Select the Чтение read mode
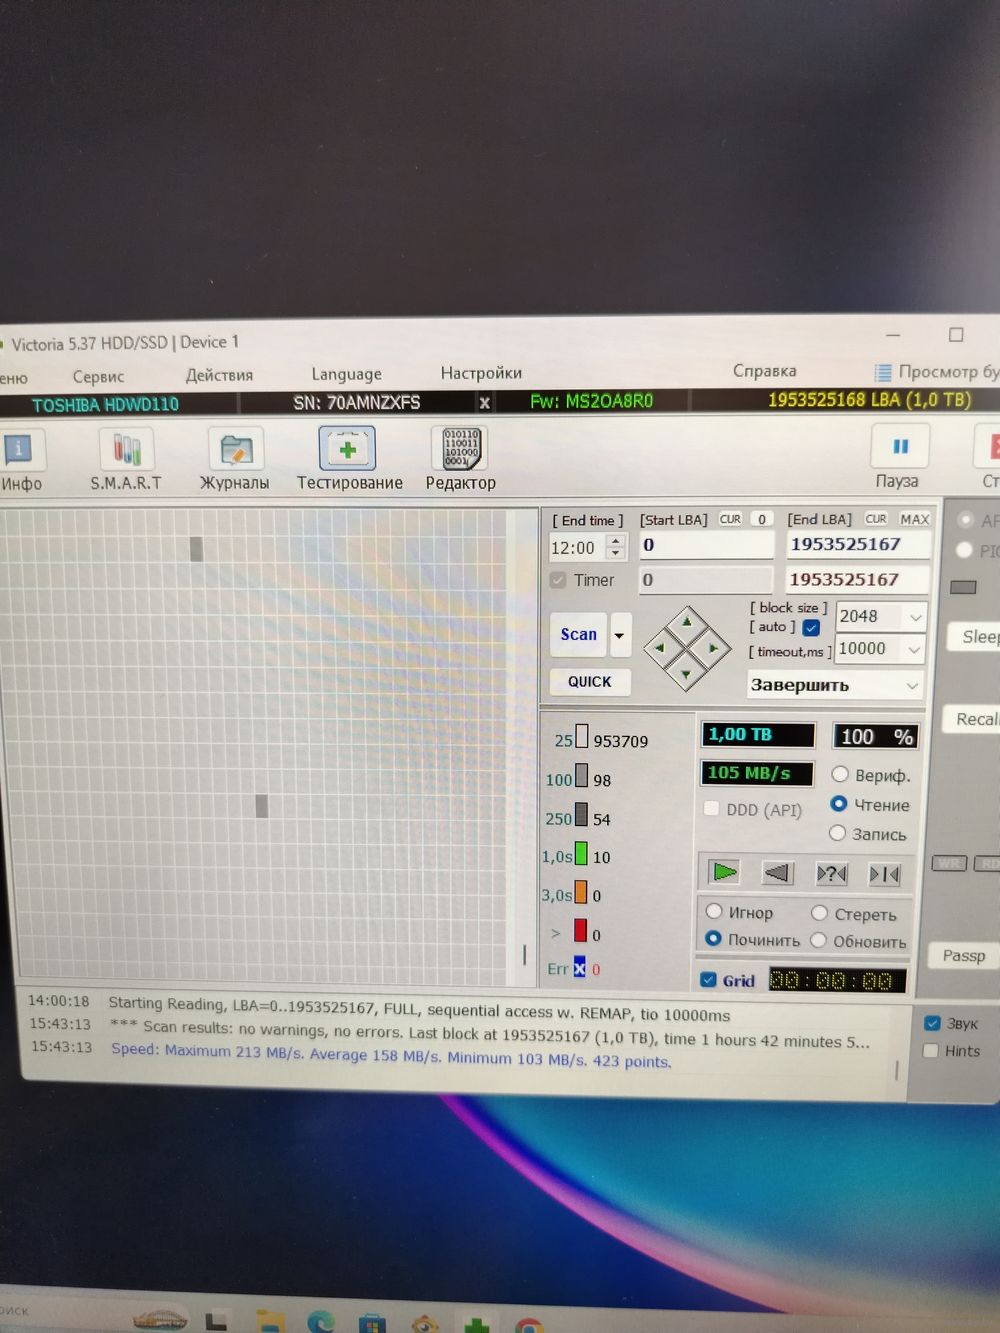 point(838,804)
